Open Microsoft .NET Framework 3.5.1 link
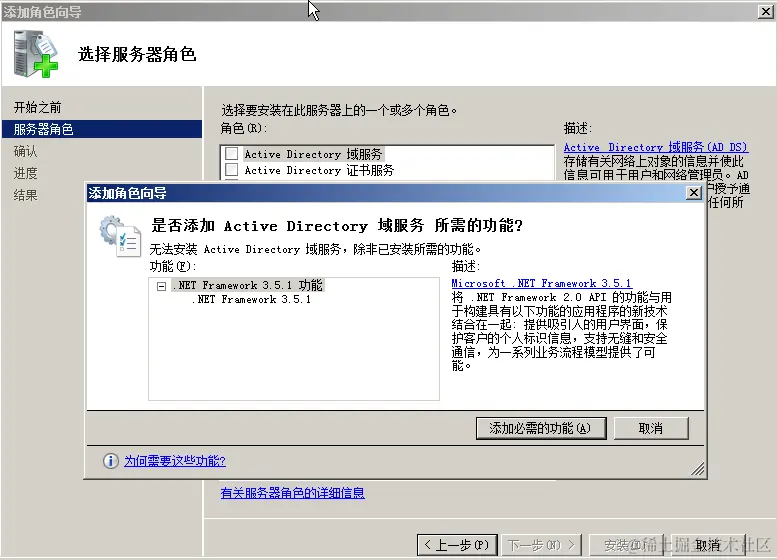This screenshot has width=777, height=560. click(x=541, y=283)
